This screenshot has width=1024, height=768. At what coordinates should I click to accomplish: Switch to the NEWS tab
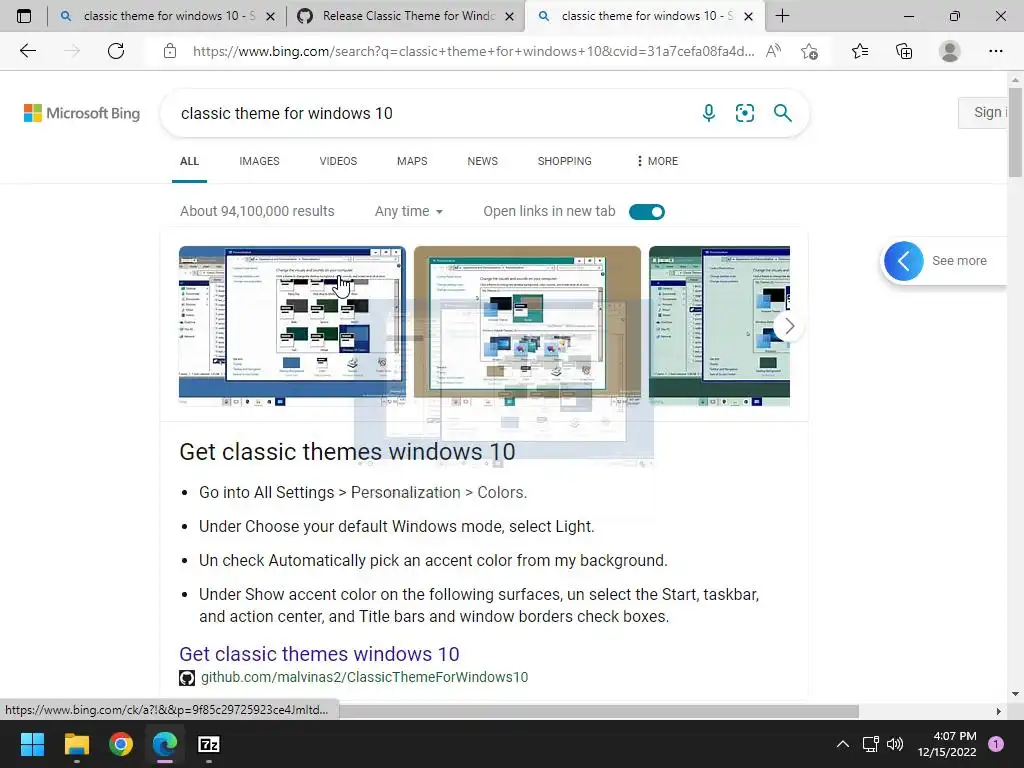[483, 161]
